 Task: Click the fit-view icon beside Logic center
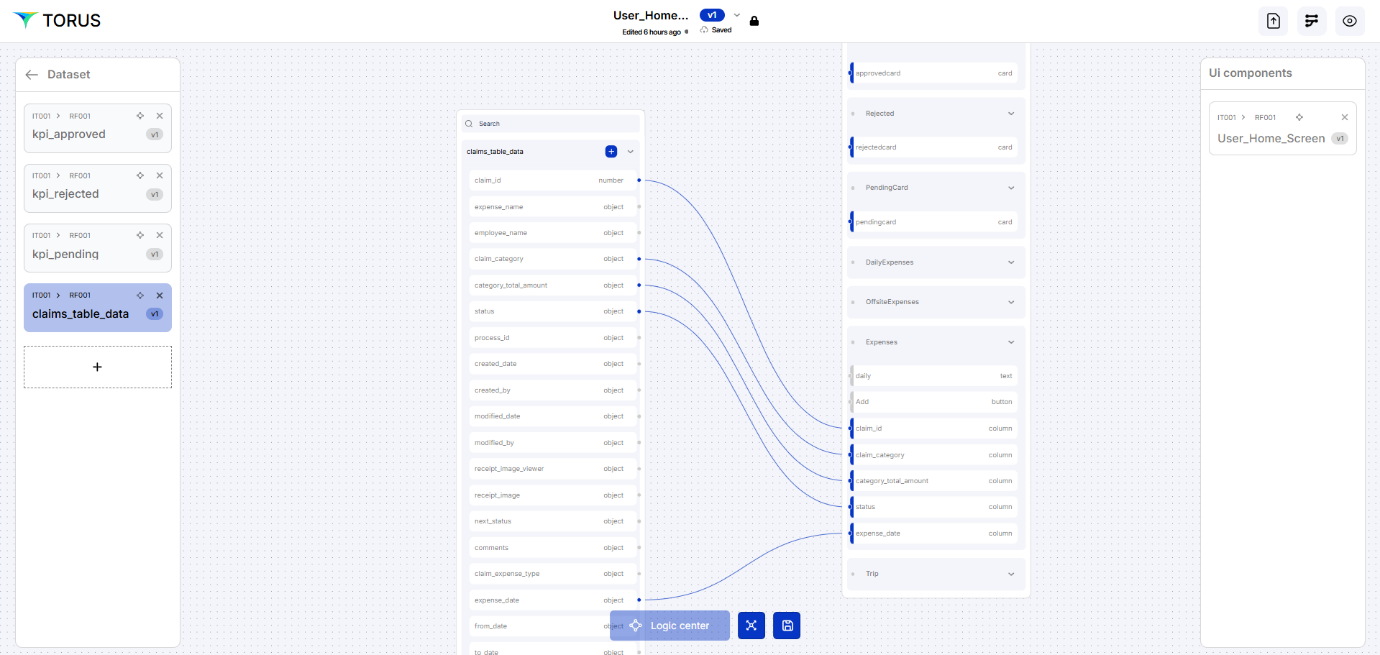[751, 626]
